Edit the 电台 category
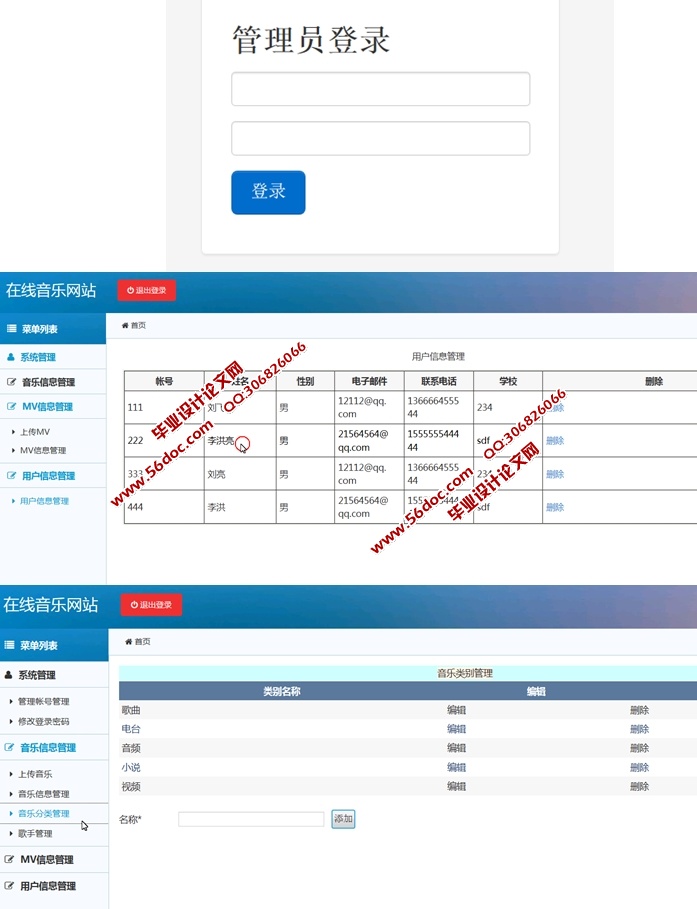The image size is (697, 909). [456, 729]
